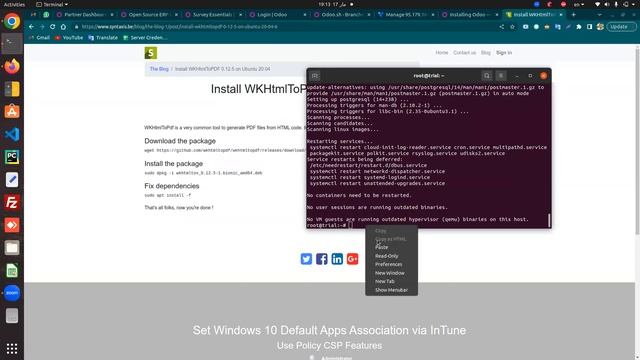Open the text editor dock icon

point(12,180)
